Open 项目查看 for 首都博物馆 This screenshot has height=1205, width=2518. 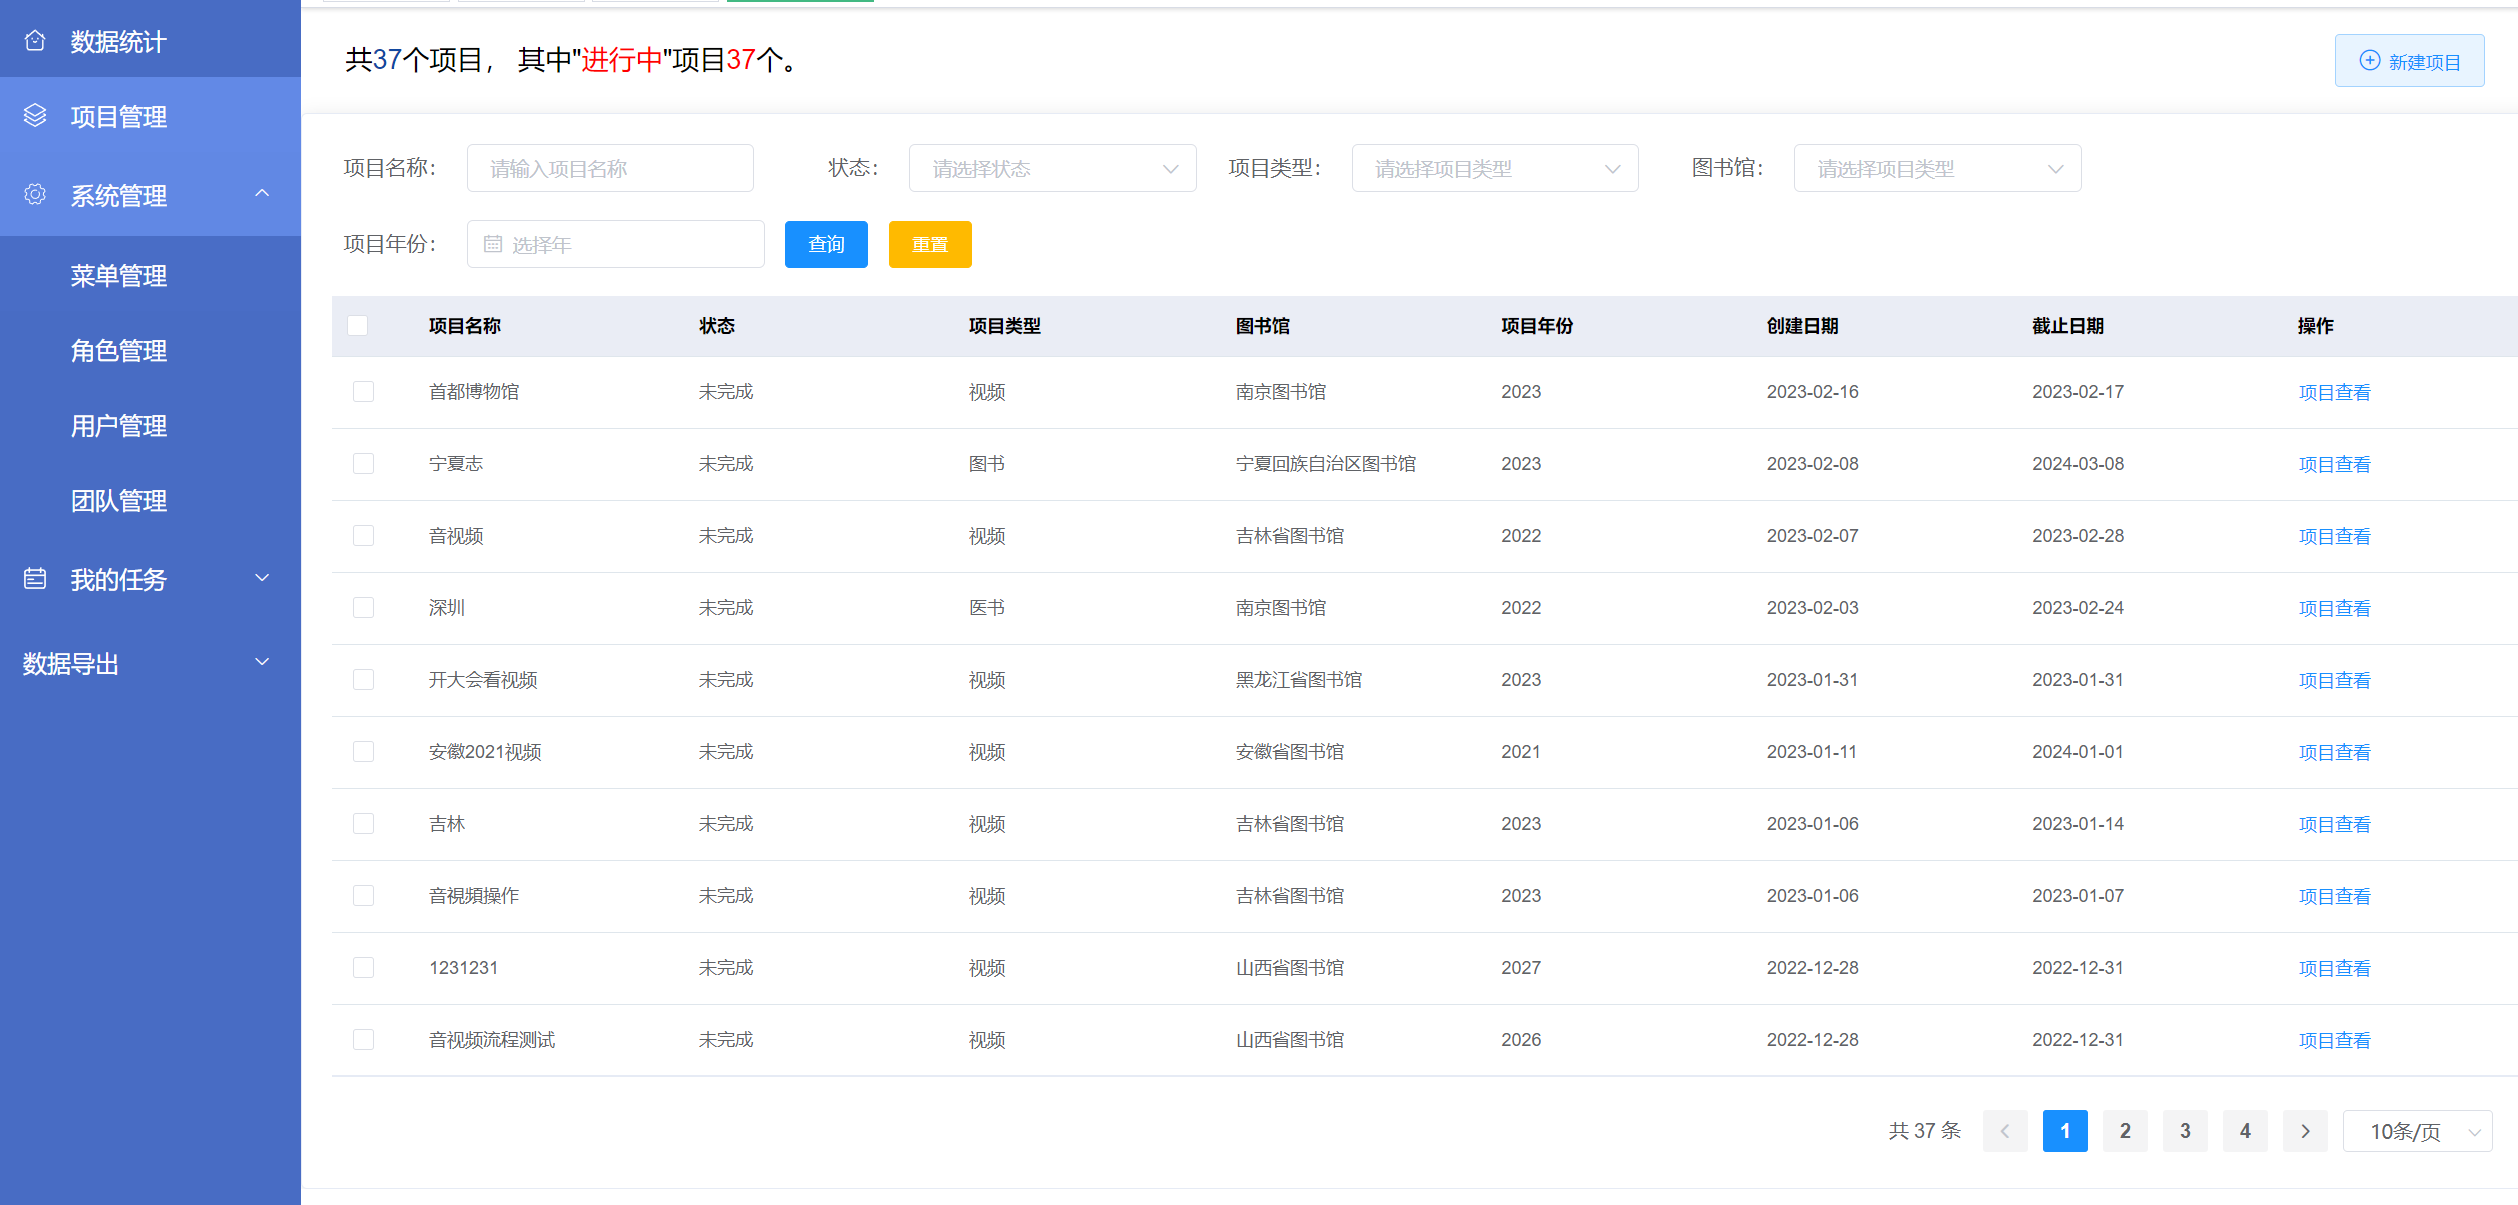click(2334, 392)
